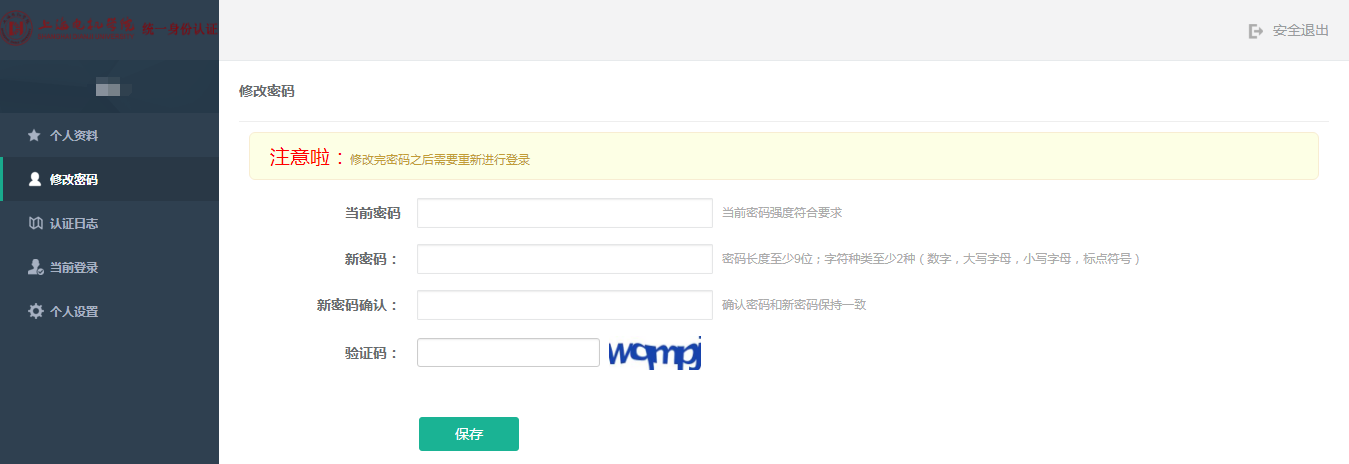Refresh the captcha image by clicking it
Screen dimensions: 1349x464
pos(655,353)
